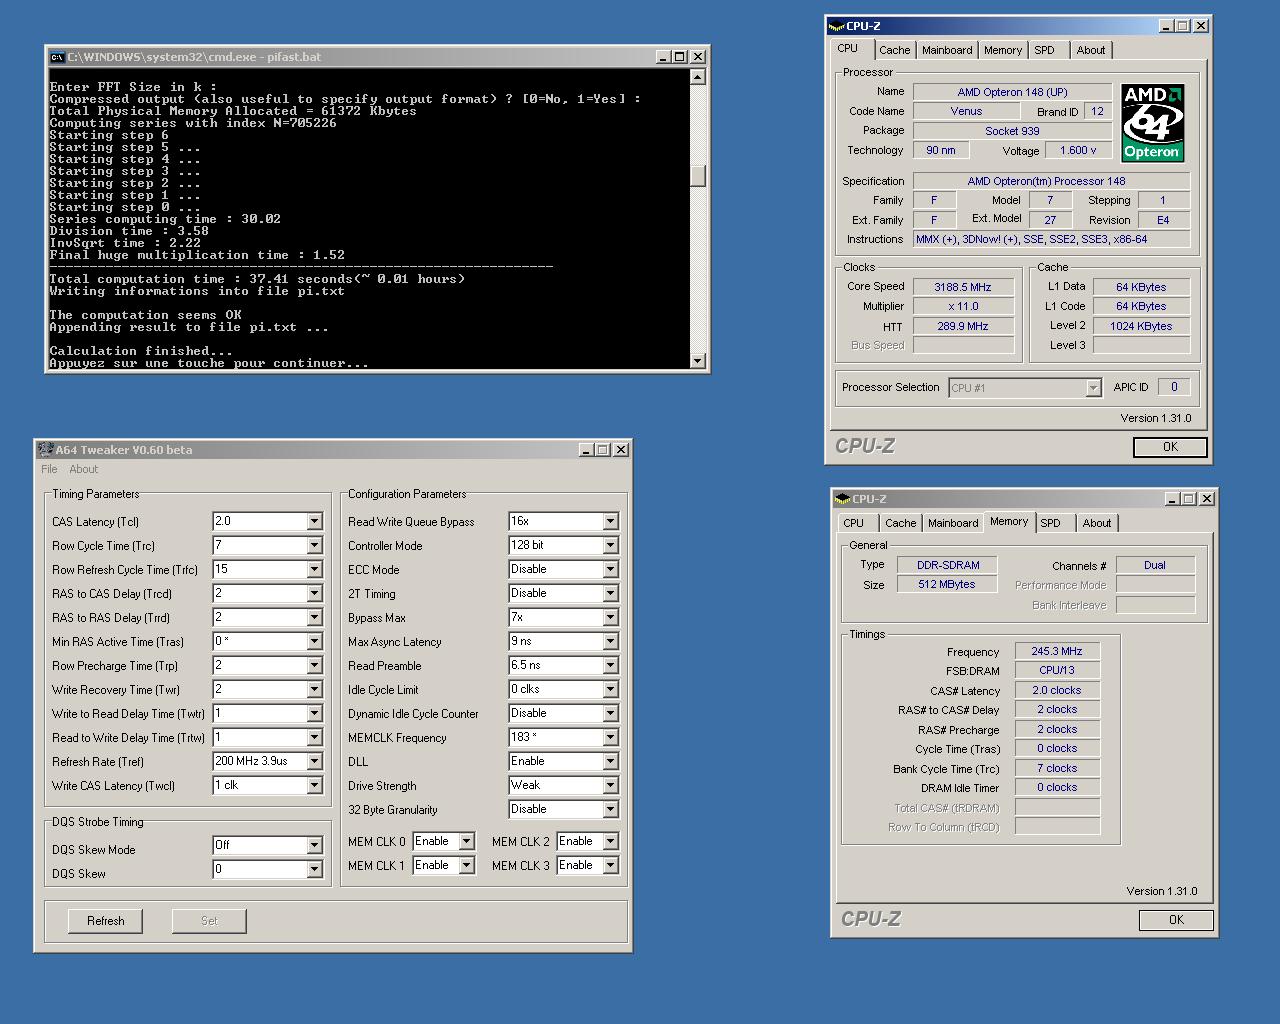The image size is (1280, 1024).
Task: Open the About menu in A64 Tweaker
Action: [x=84, y=469]
